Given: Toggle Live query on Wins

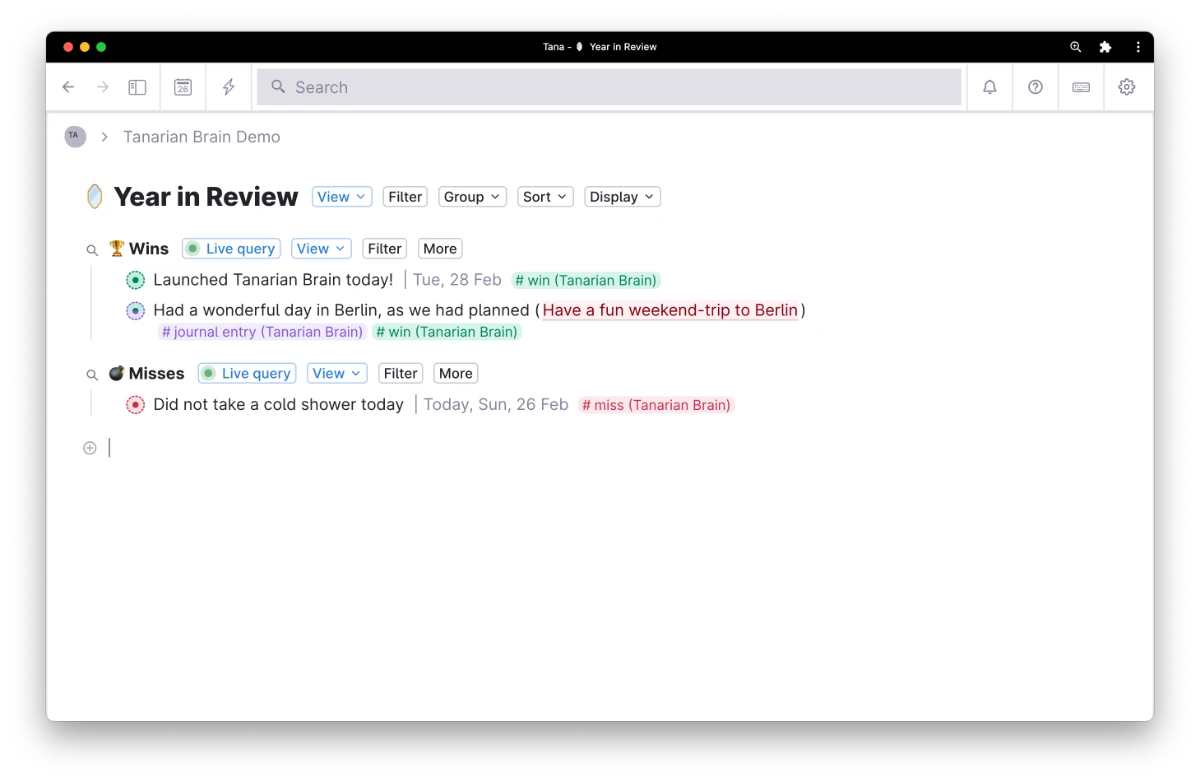Looking at the screenshot, I should [231, 249].
